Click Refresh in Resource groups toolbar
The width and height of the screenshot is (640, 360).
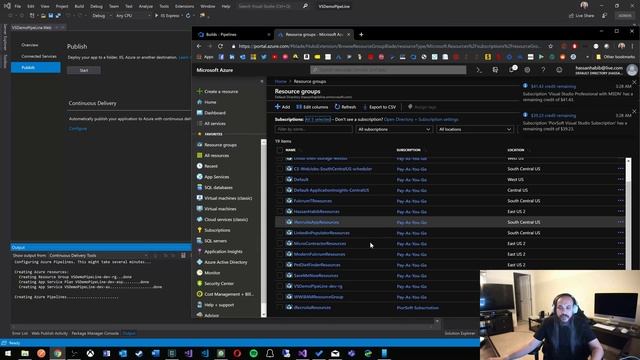click(x=345, y=107)
